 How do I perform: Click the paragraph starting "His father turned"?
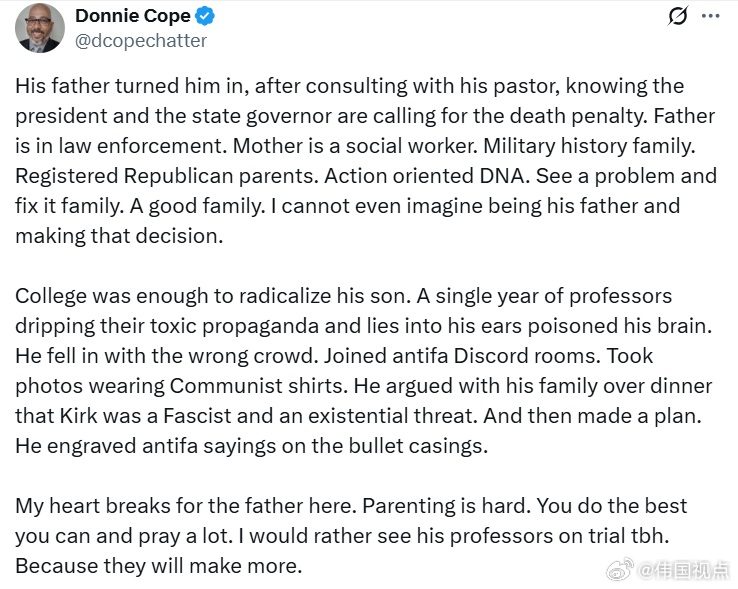click(366, 161)
